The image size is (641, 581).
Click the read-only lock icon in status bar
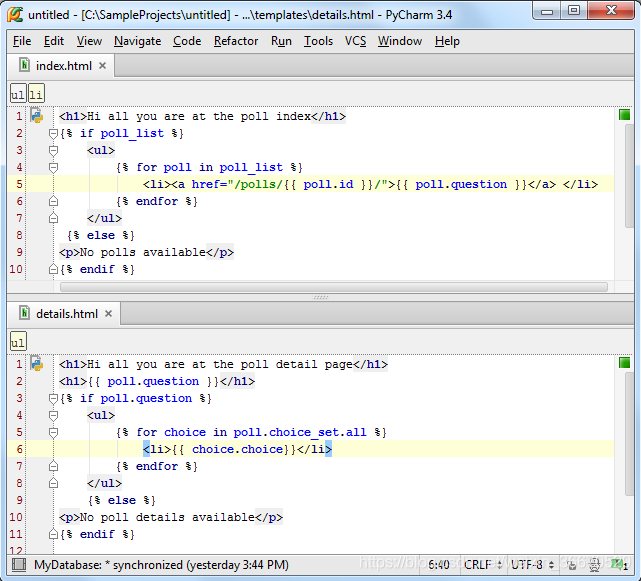pyautogui.click(x=572, y=565)
